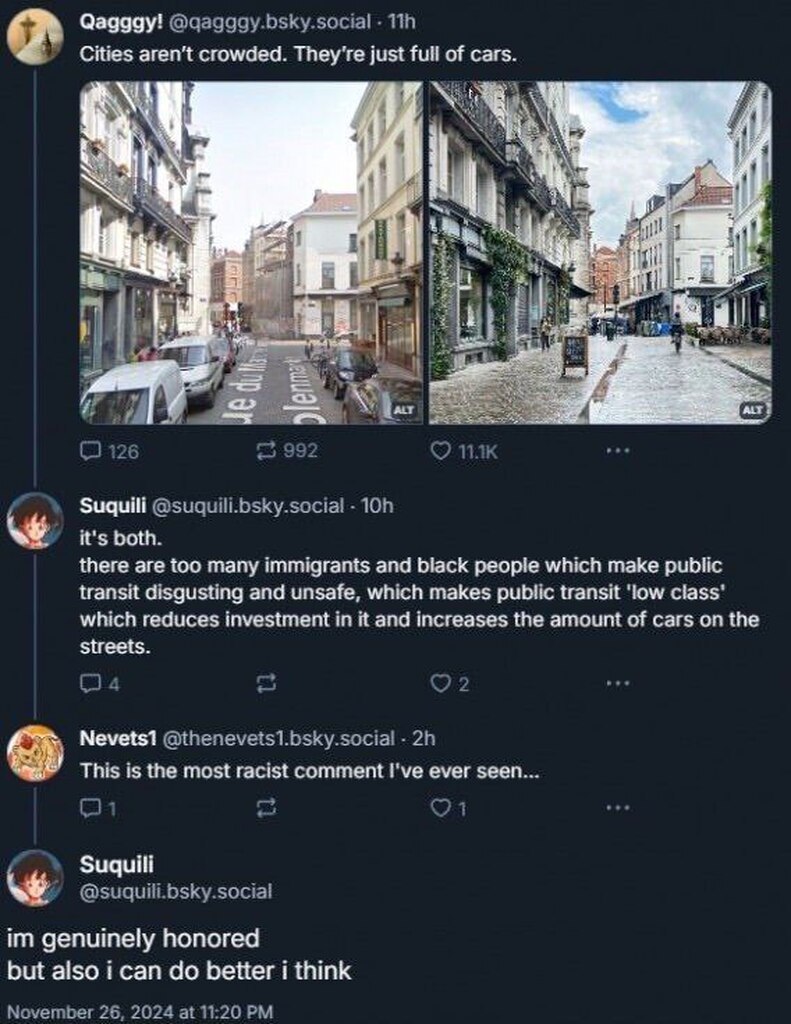Open more options on Suquili's comment
Image resolution: width=791 pixels, height=1024 pixels.
click(x=618, y=684)
